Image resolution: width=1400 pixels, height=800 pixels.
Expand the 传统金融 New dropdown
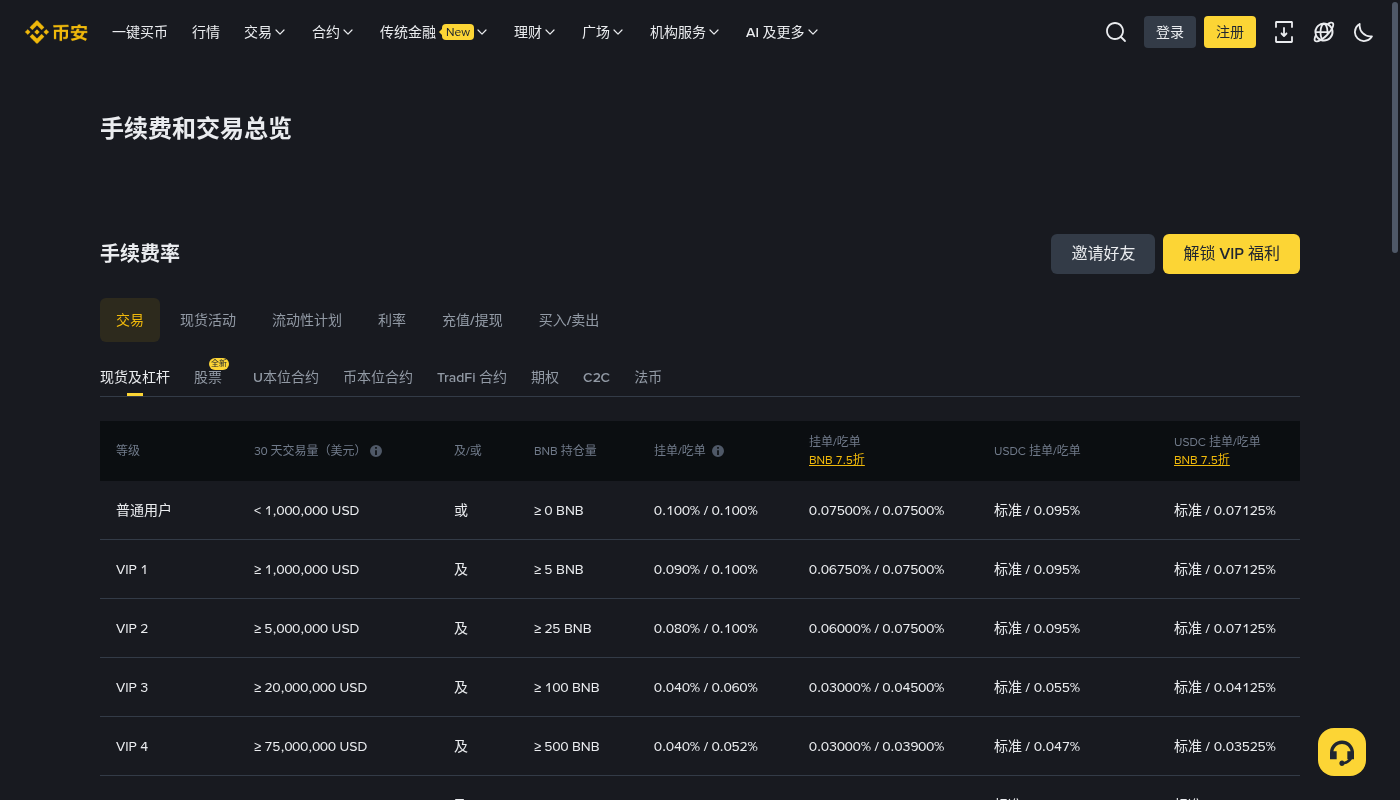pyautogui.click(x=434, y=32)
